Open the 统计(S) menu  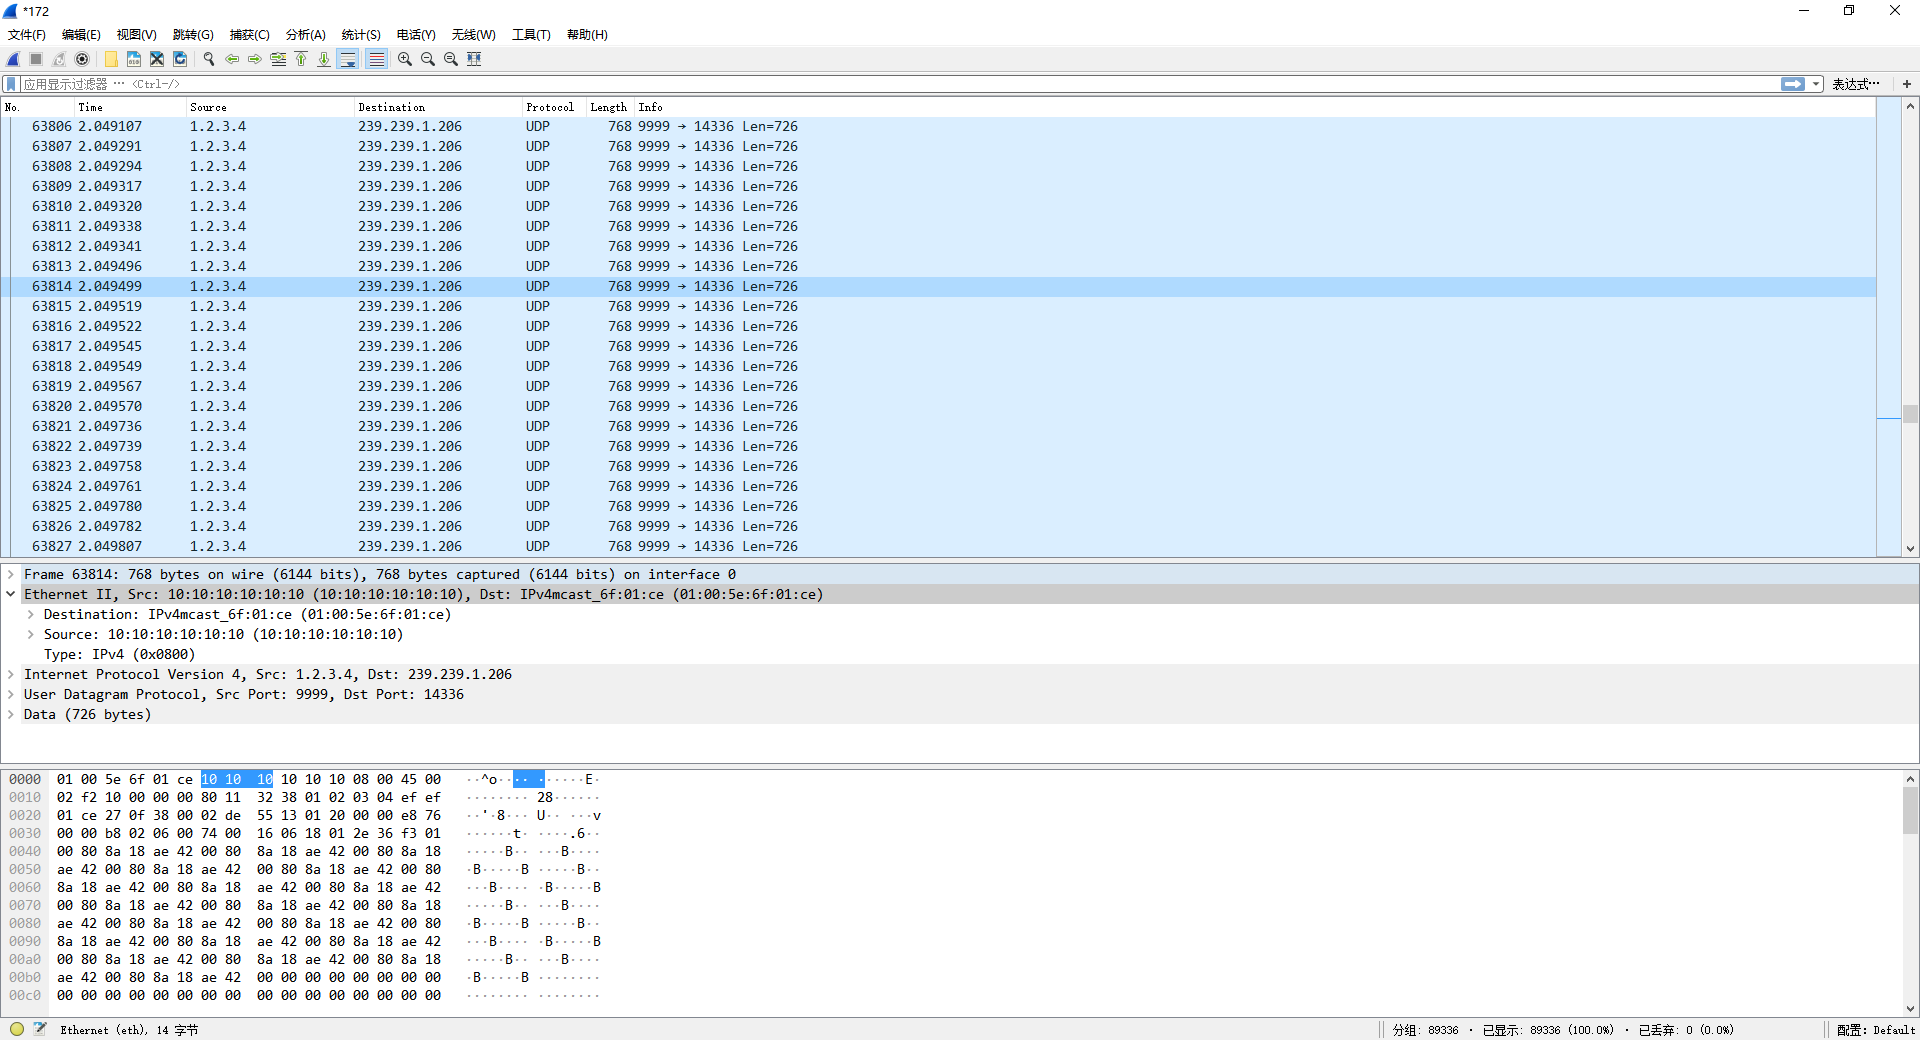pos(360,35)
